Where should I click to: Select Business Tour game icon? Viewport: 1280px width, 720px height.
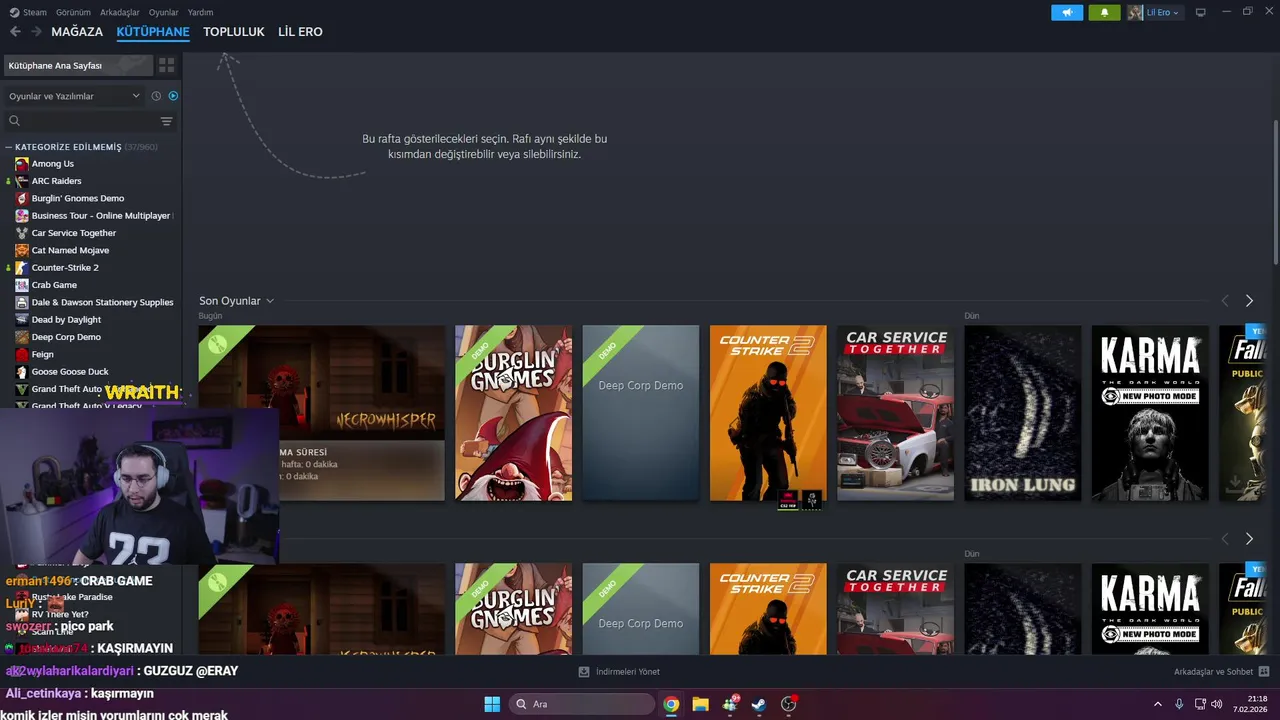pos(22,216)
